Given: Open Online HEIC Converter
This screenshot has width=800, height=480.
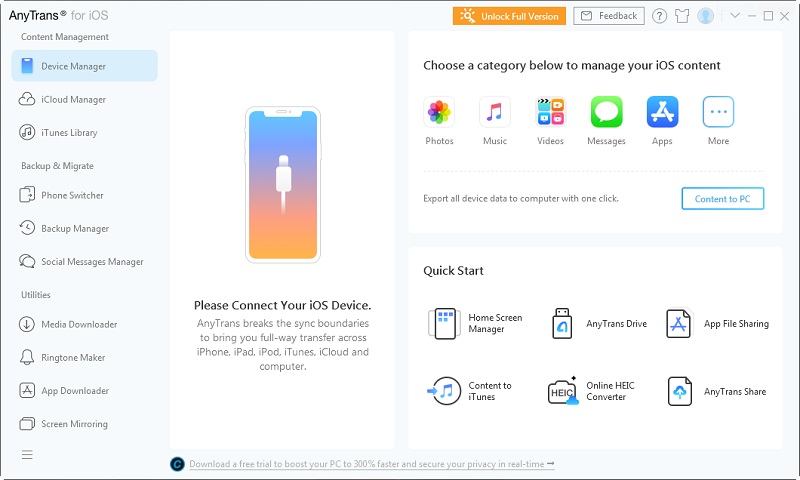Looking at the screenshot, I should (592, 391).
